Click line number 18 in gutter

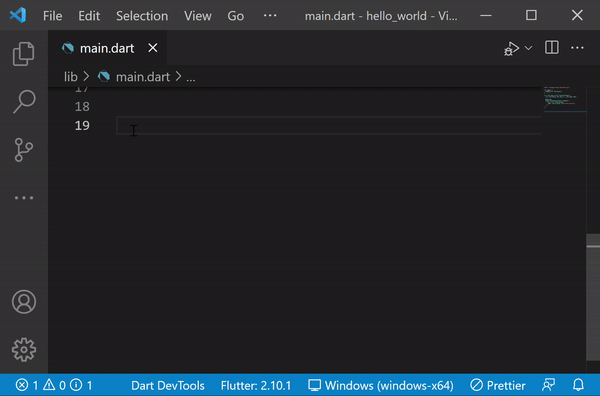[x=82, y=106]
